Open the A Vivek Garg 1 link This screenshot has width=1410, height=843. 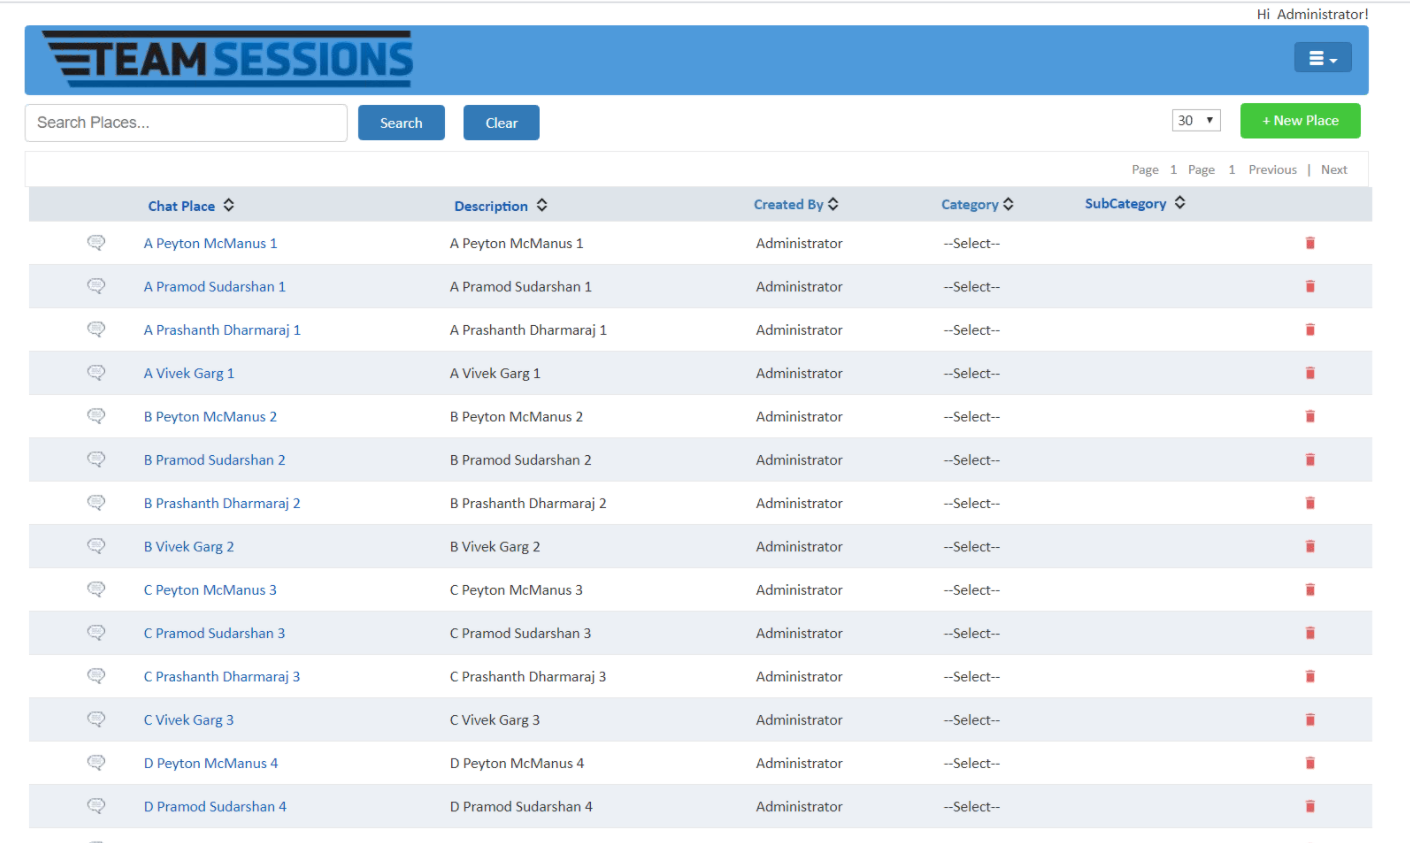click(x=189, y=373)
